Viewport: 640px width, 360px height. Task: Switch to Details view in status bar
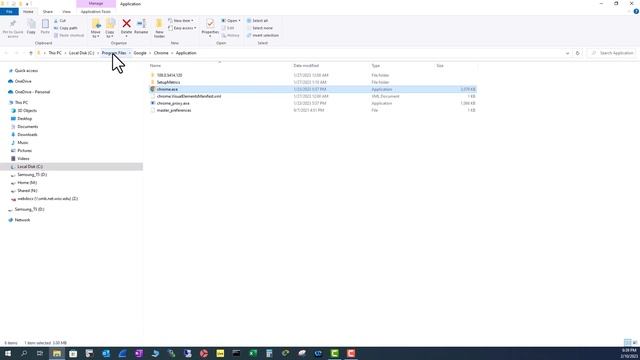tap(627, 342)
